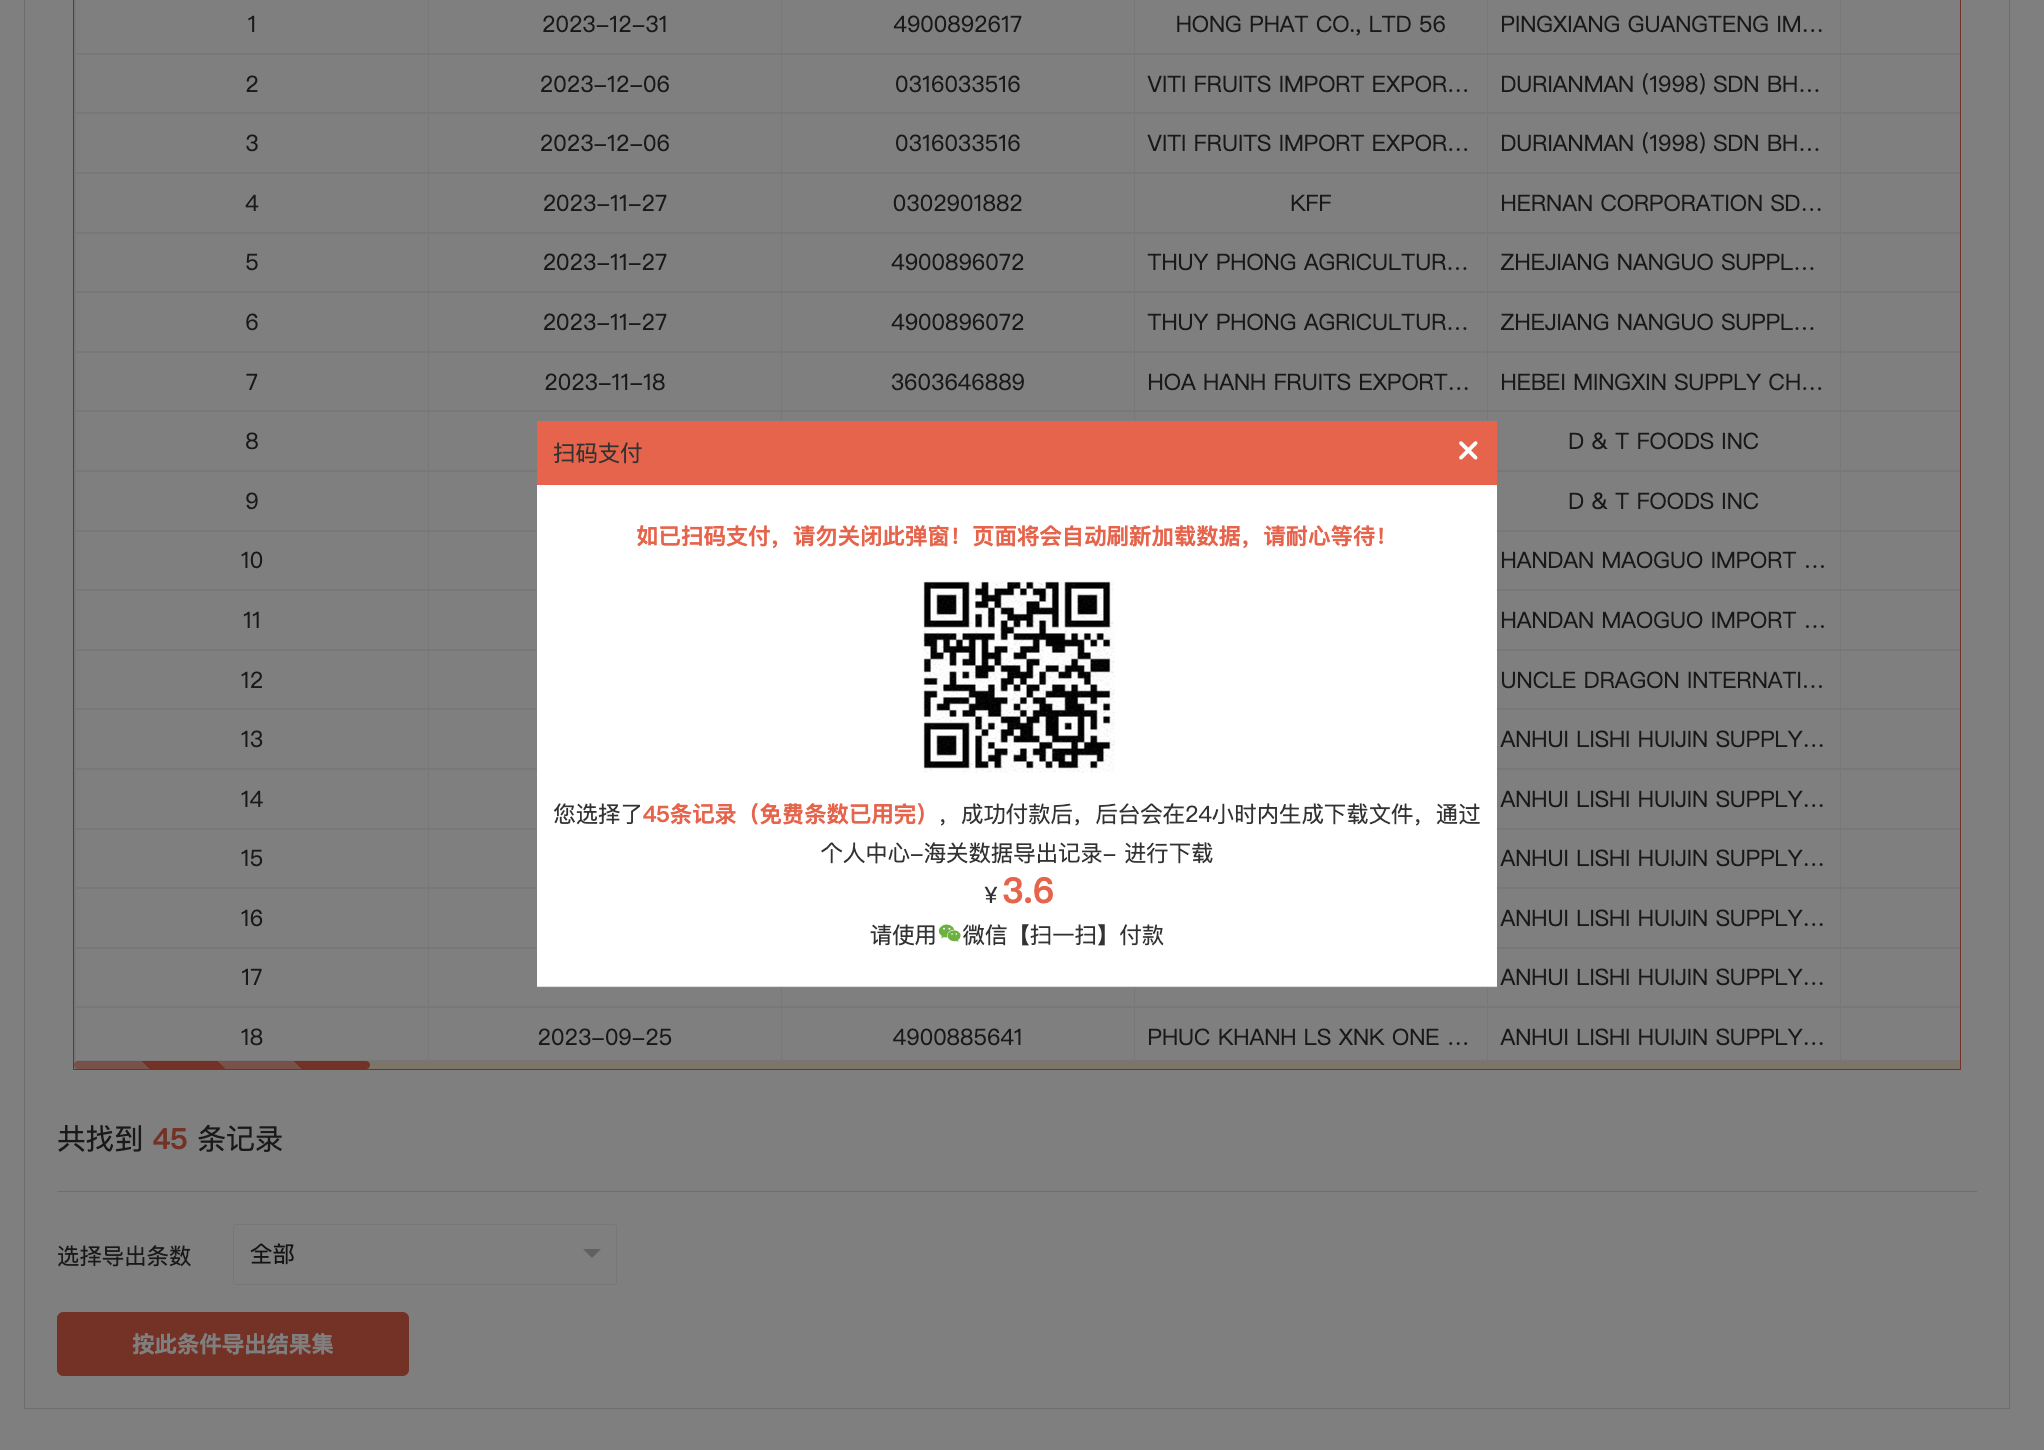This screenshot has height=1450, width=2044.
Task: Click THUY PHONG AGRICULTUR... in row 5
Action: [x=1308, y=262]
